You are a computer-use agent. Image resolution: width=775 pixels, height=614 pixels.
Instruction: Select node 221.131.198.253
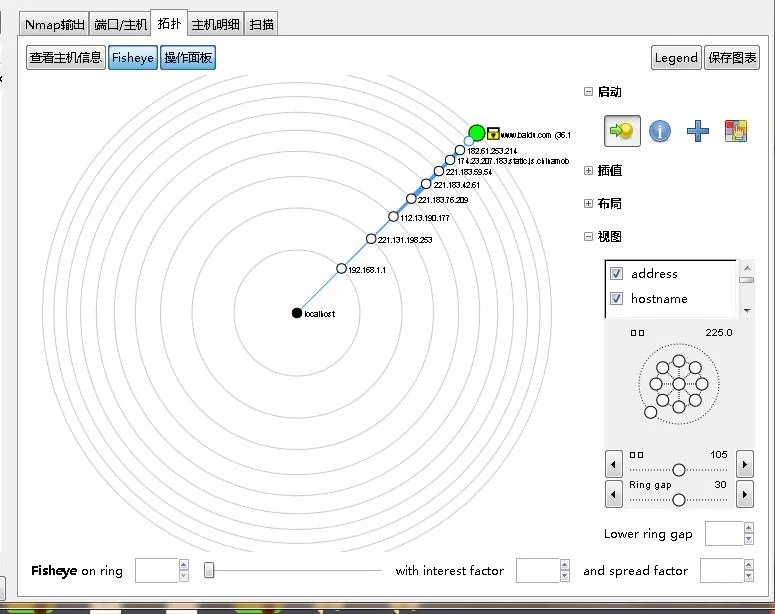click(371, 239)
